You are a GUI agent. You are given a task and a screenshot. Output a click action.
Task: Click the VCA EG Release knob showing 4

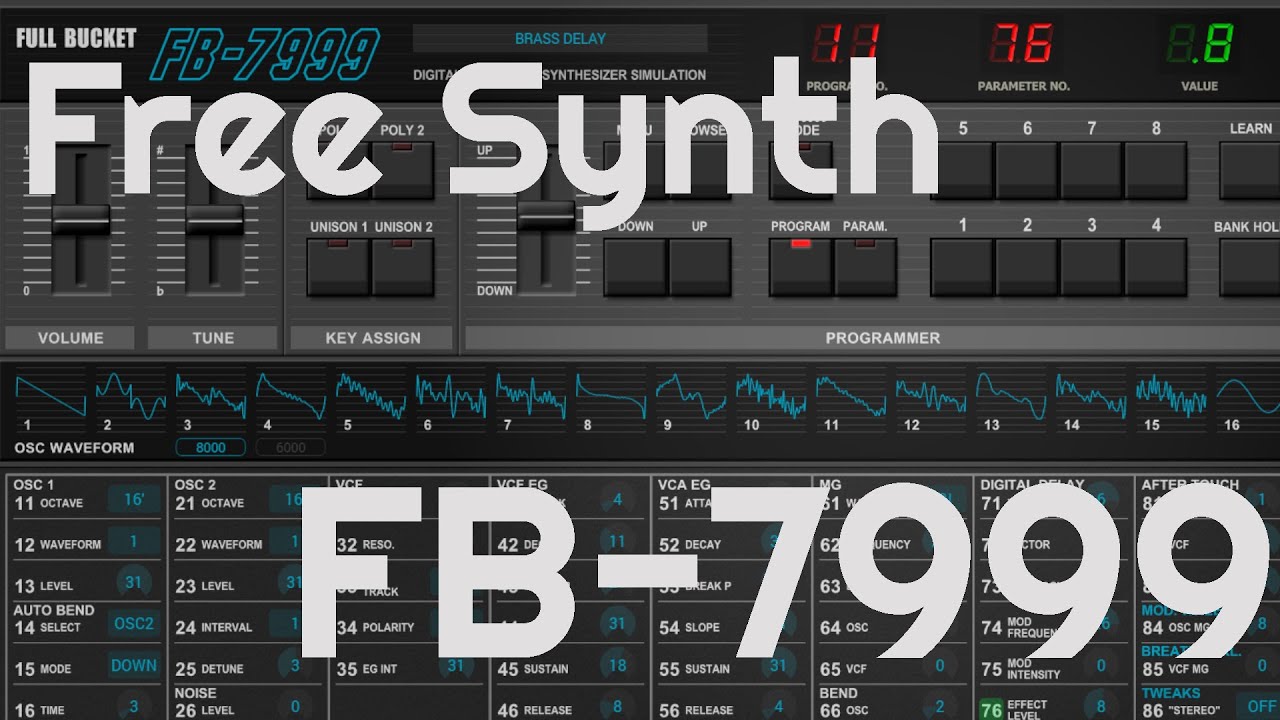(x=778, y=706)
